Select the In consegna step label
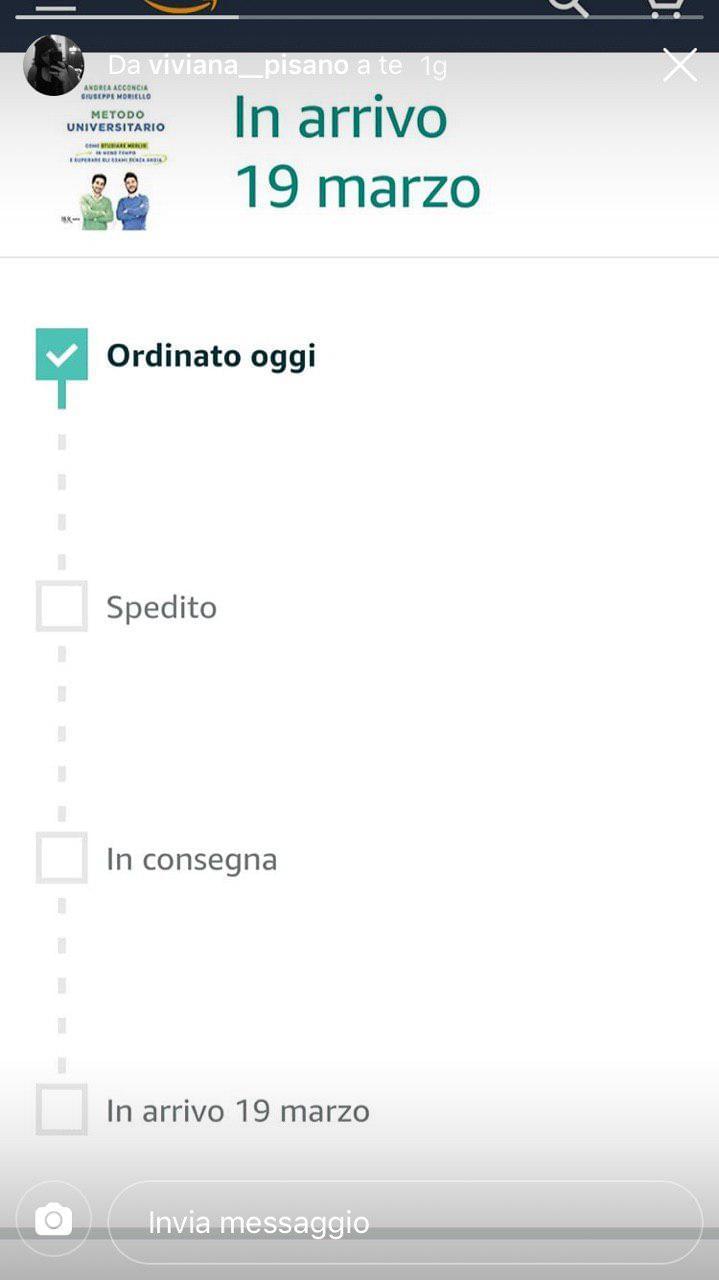719x1280 pixels. tap(192, 860)
